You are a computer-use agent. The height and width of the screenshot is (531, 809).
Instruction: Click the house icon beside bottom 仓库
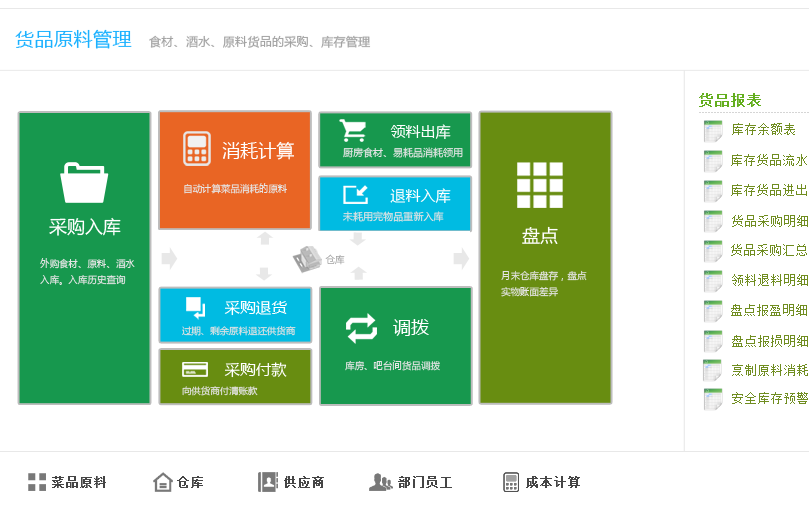pyautogui.click(x=163, y=482)
